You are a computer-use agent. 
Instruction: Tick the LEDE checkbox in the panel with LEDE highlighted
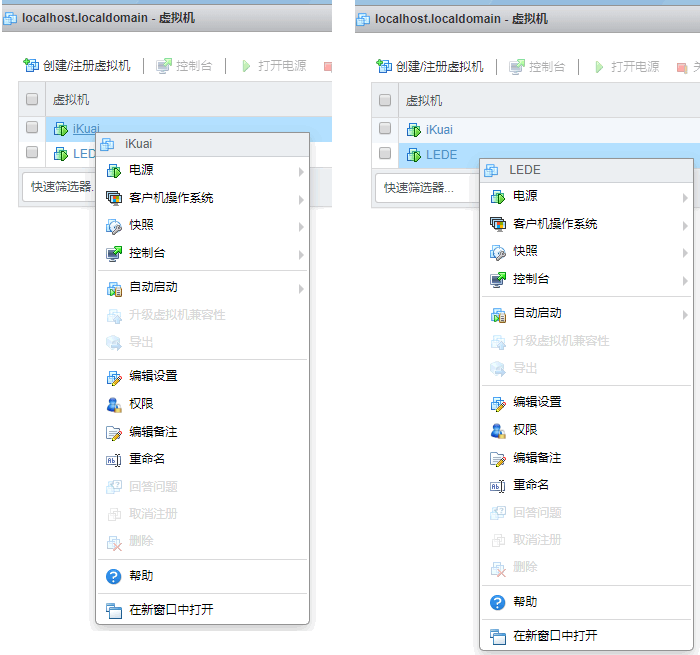point(385,153)
